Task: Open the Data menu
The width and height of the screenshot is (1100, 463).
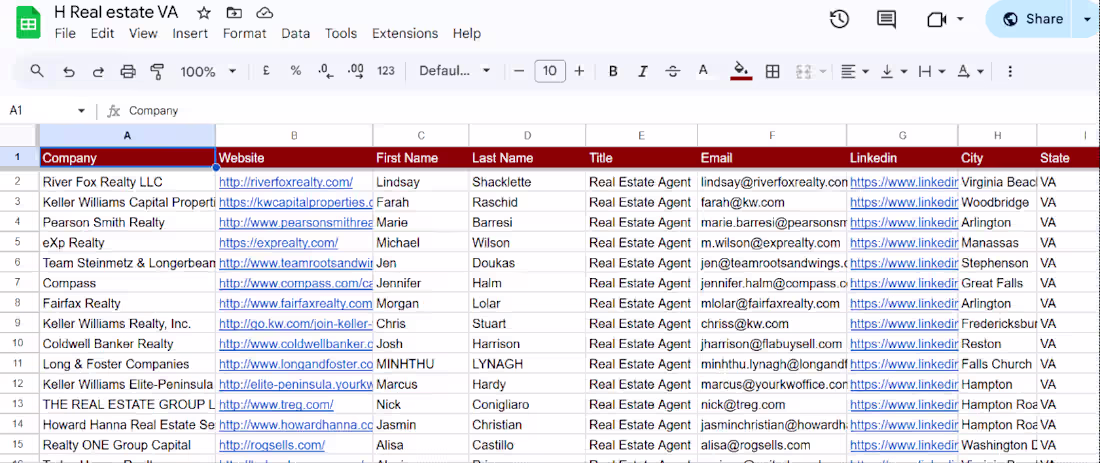Action: [295, 33]
